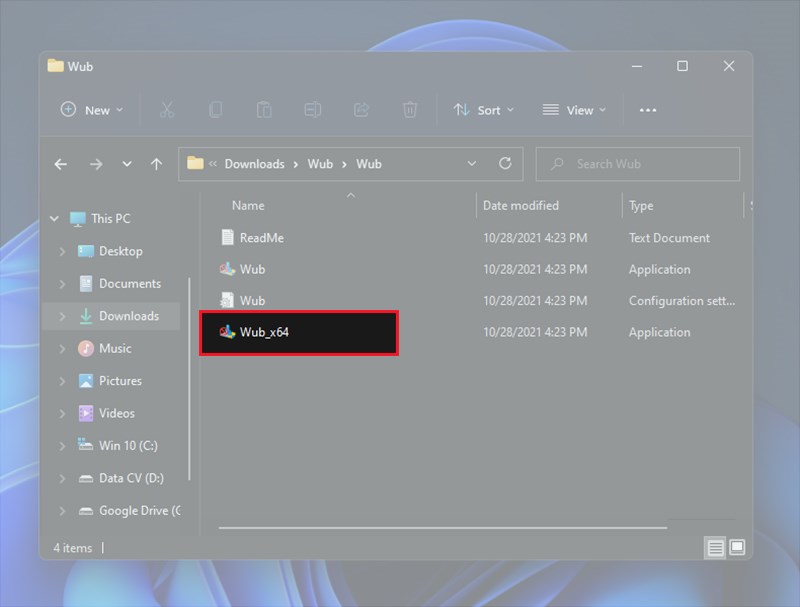Image resolution: width=800 pixels, height=607 pixels.
Task: Switch to details view layout
Action: tap(714, 548)
